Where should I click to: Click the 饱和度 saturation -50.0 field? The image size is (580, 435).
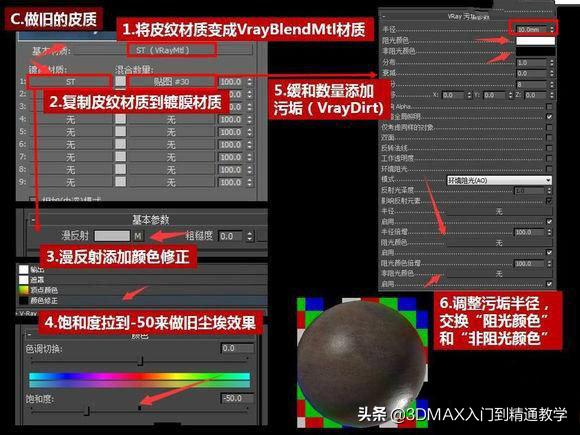[237, 398]
